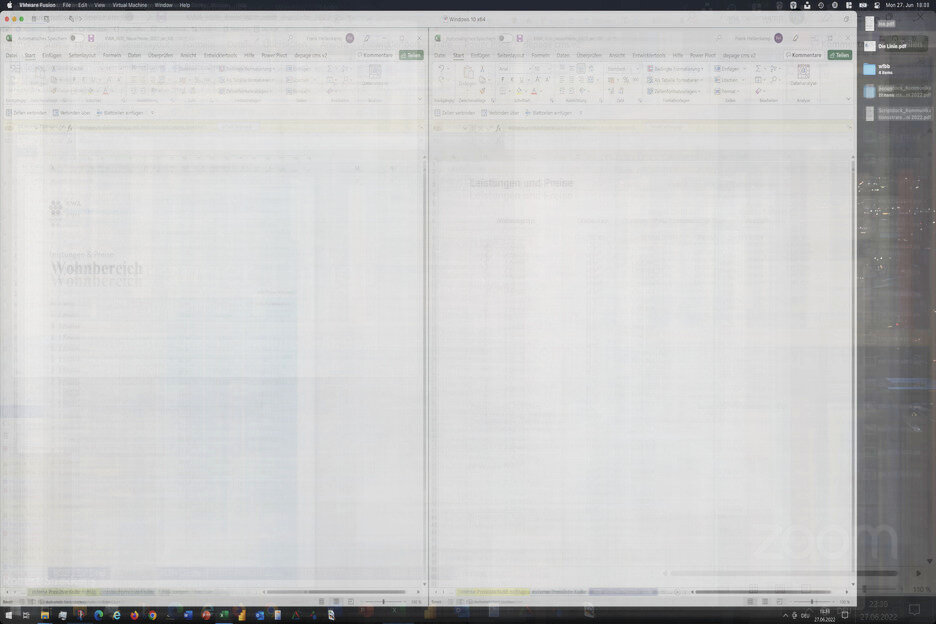Viewport: 936px width, 624px height.
Task: Open Ansicht tab in Leistungen und Preise window
Action: 617,56
